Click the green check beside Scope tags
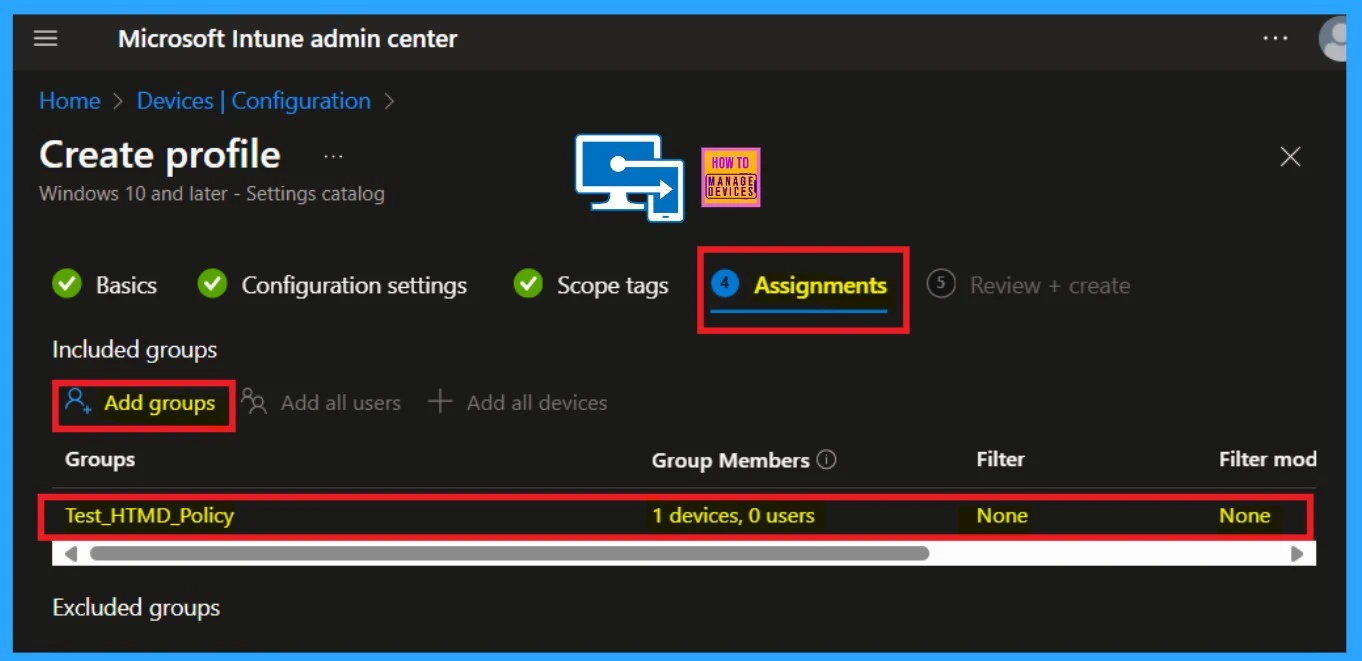The image size is (1362, 661). pyautogui.click(x=528, y=285)
